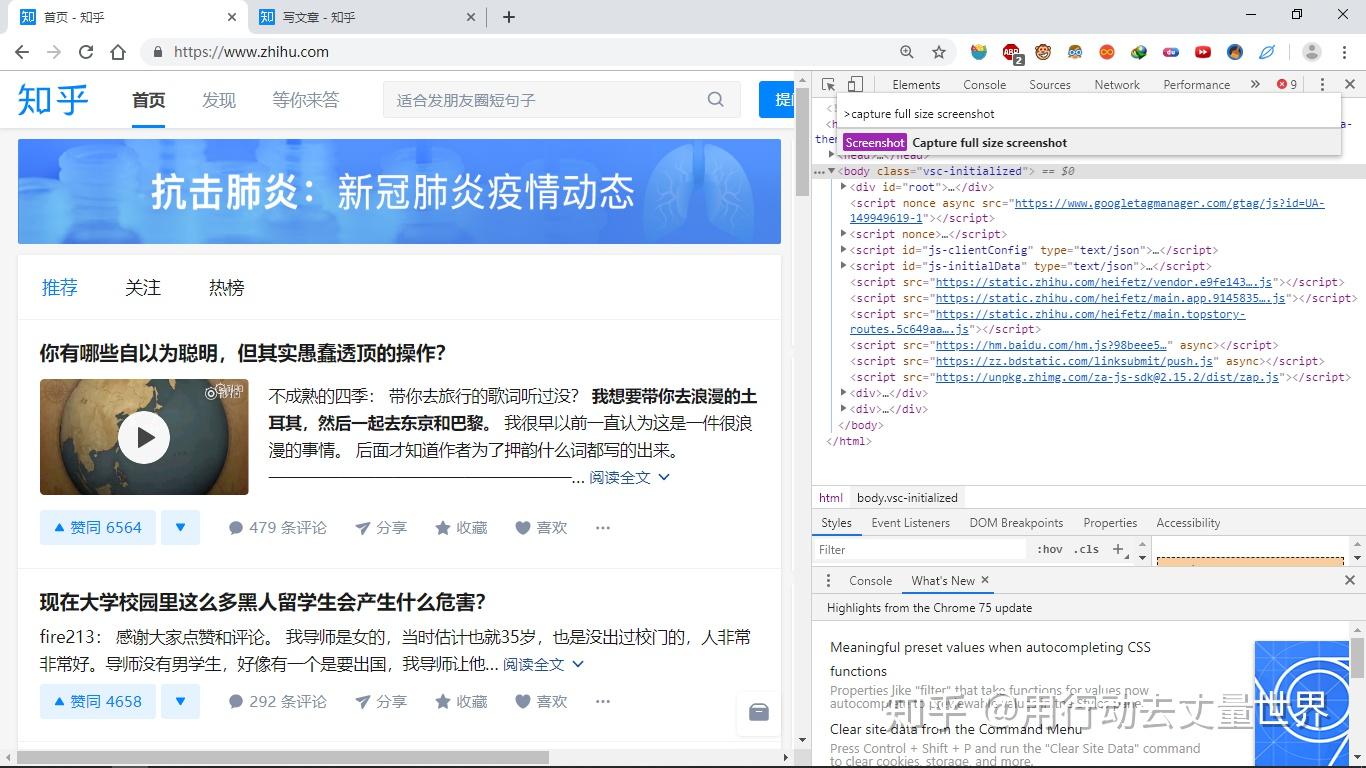Open hm.baidu.com script link
The image size is (1366, 768).
click(1051, 345)
